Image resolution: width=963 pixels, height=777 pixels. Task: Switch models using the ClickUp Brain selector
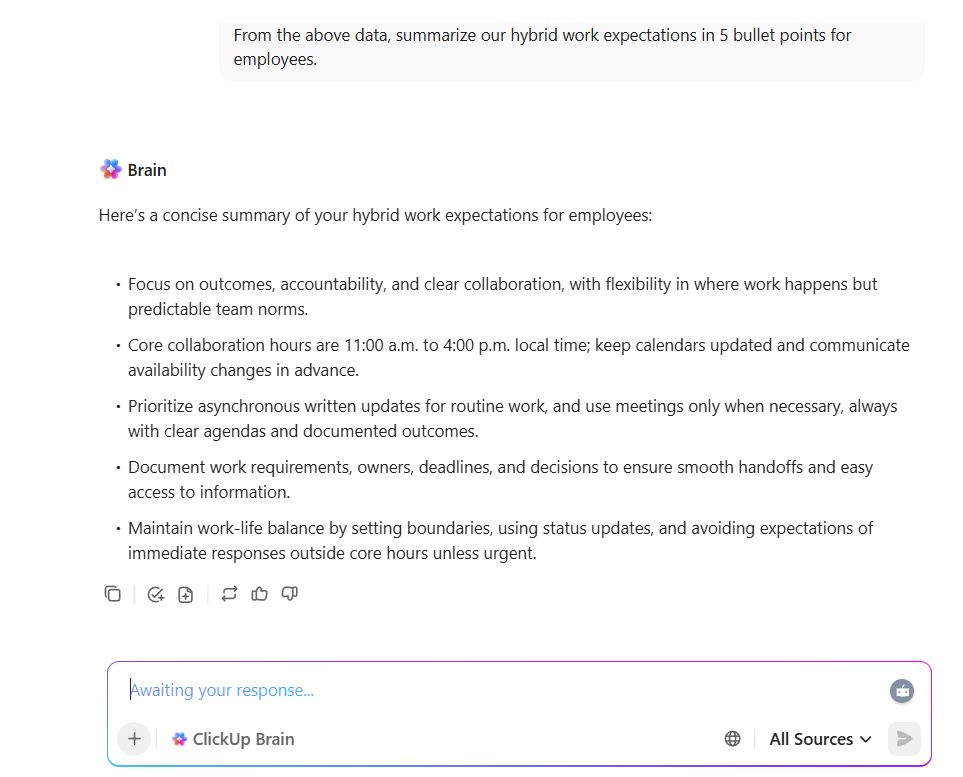232,738
